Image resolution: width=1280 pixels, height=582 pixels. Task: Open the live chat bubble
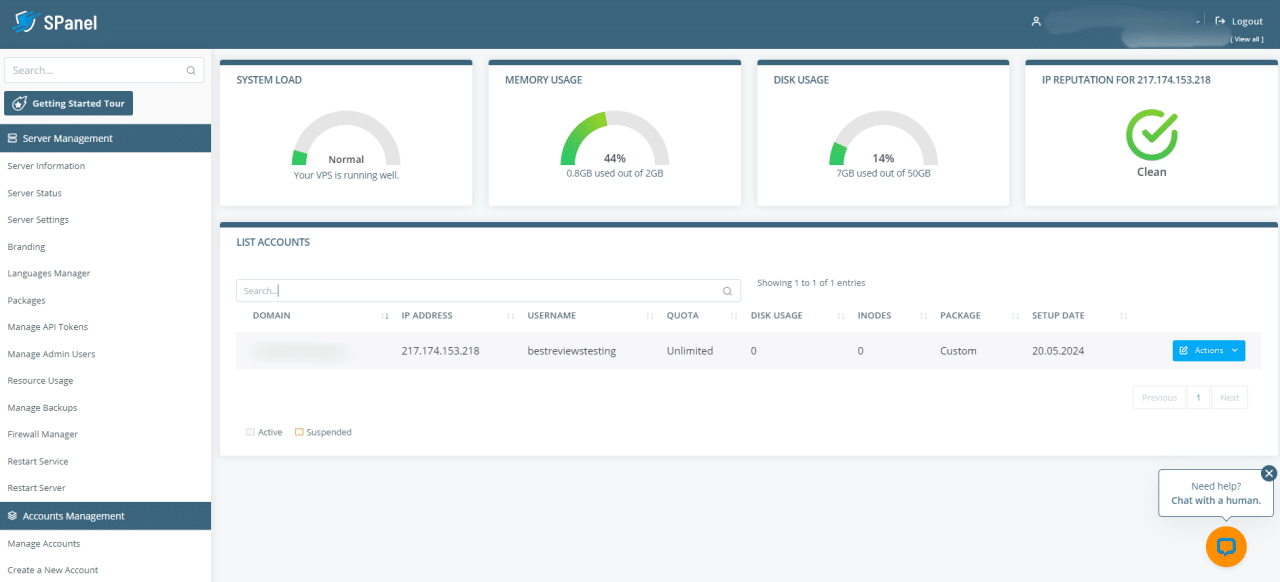tap(1226, 546)
